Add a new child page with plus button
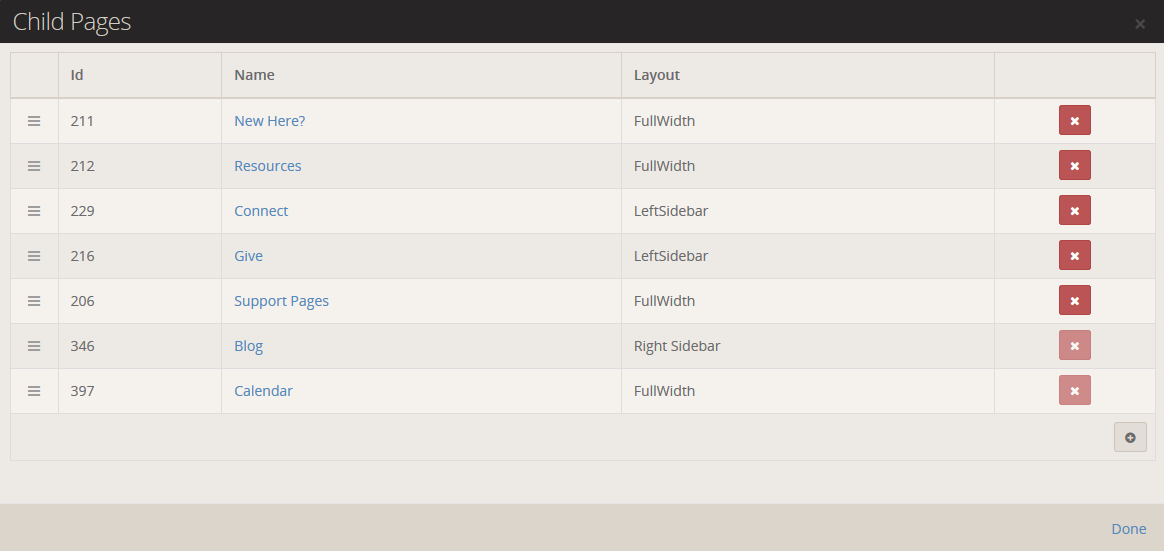 tap(1130, 437)
